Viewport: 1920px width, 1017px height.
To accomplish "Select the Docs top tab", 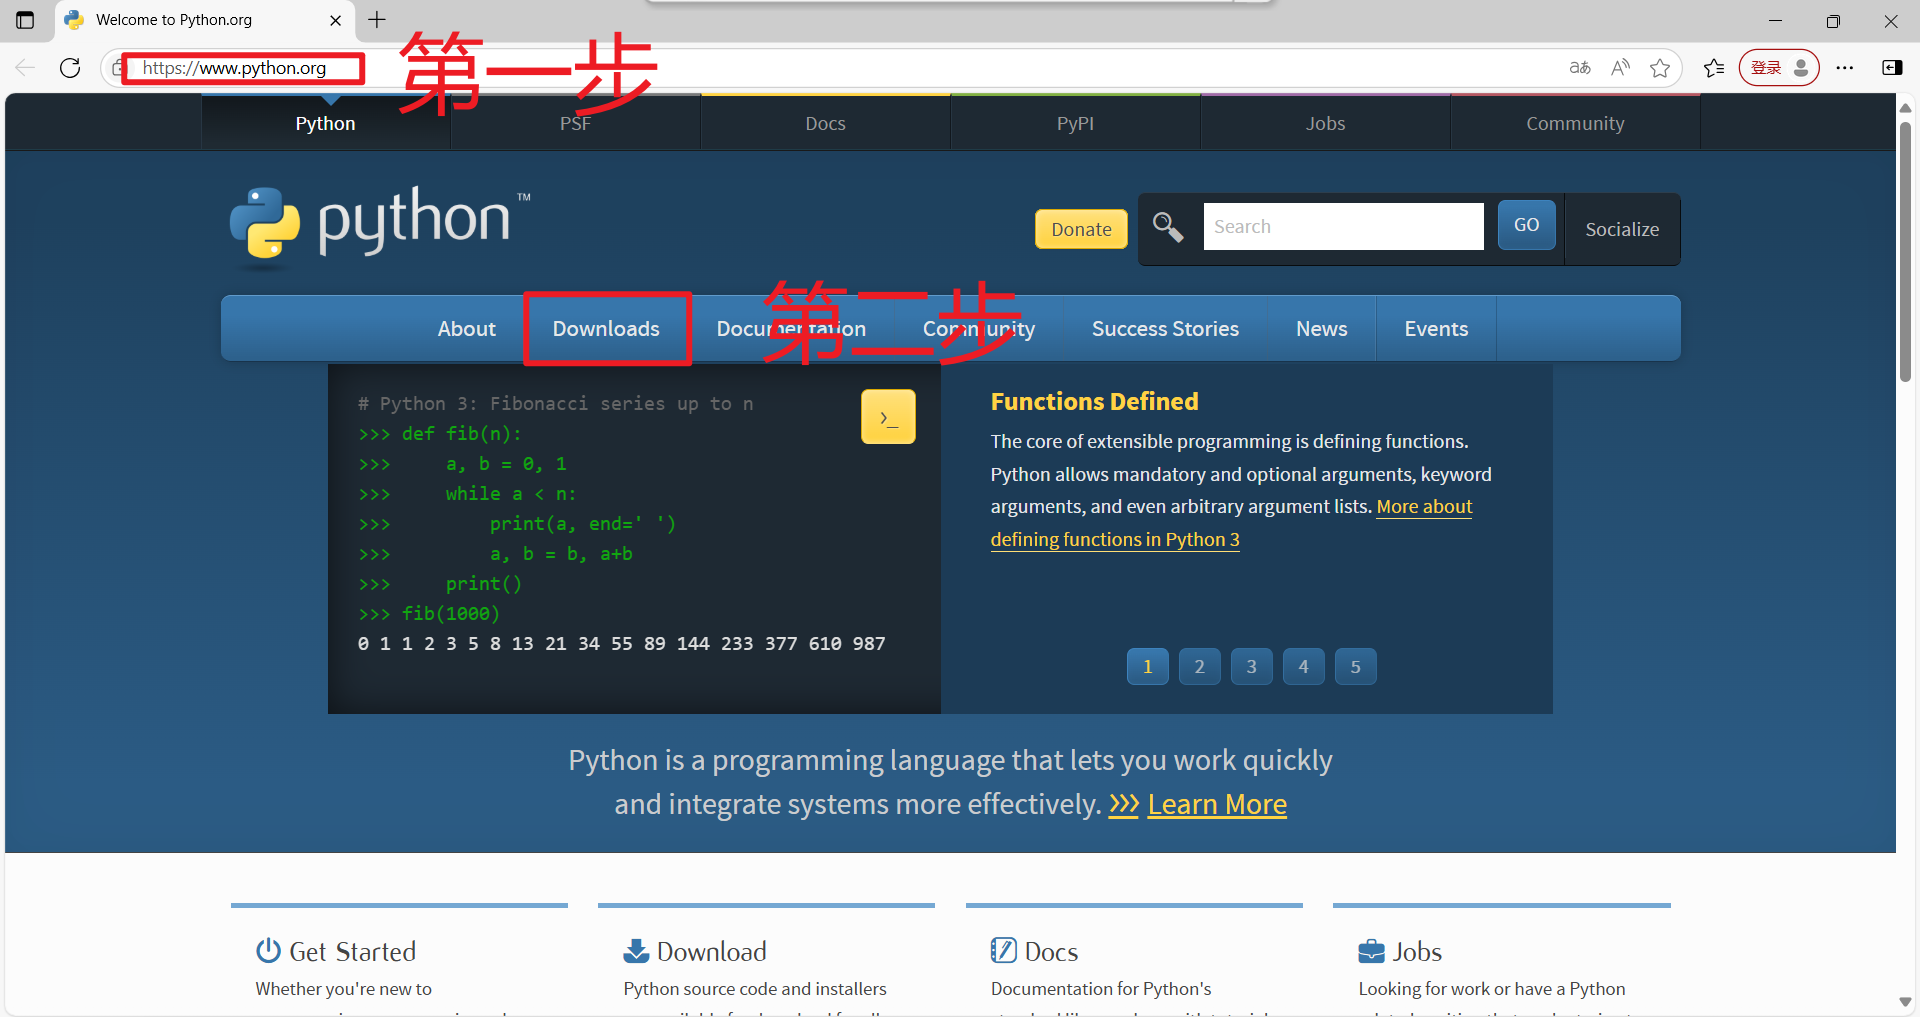I will point(825,123).
